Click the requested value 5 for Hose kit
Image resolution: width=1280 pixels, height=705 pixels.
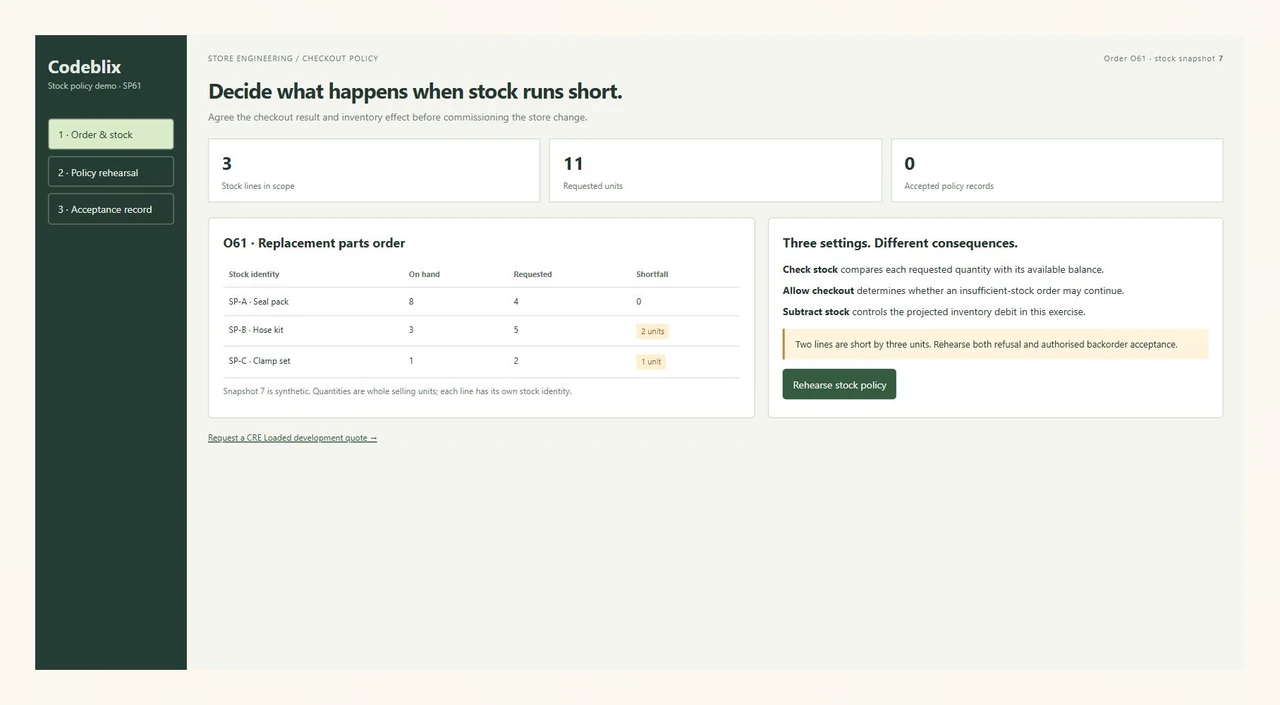coord(516,330)
